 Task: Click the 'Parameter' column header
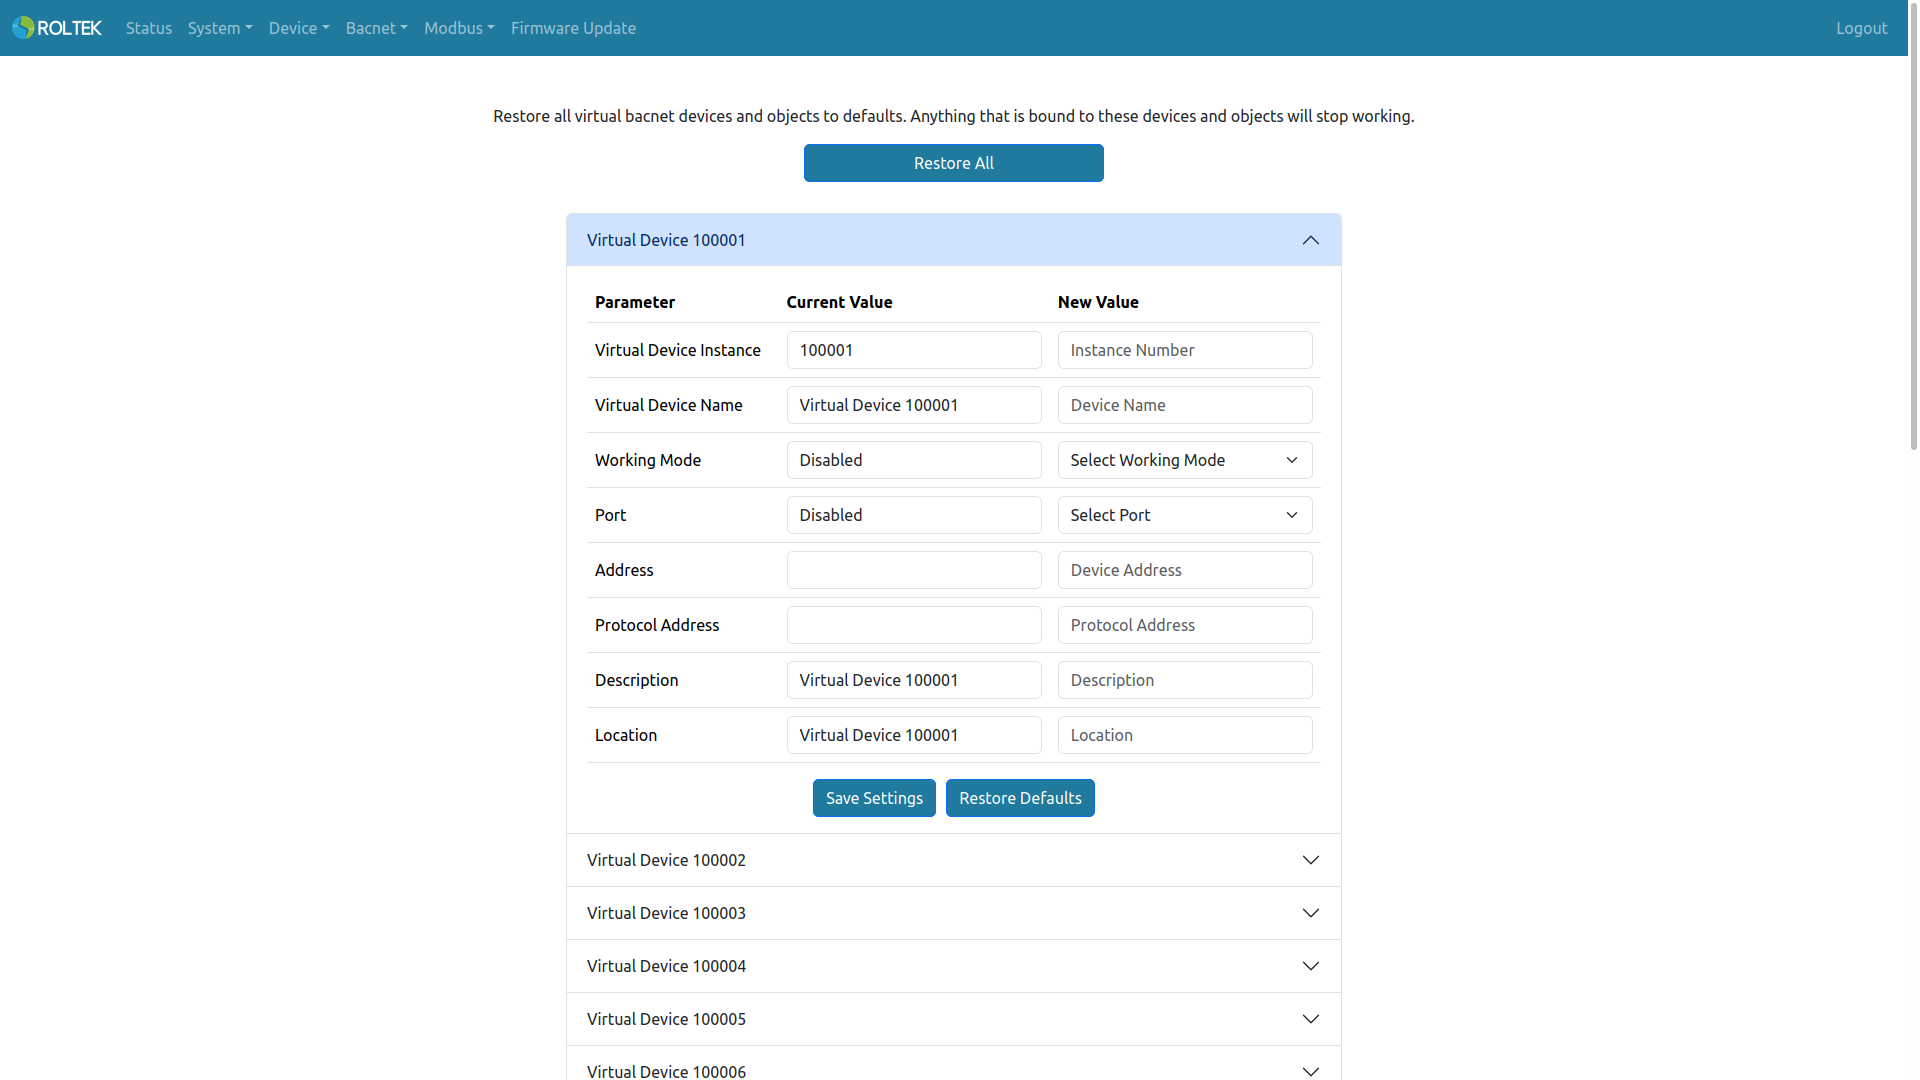pos(635,302)
